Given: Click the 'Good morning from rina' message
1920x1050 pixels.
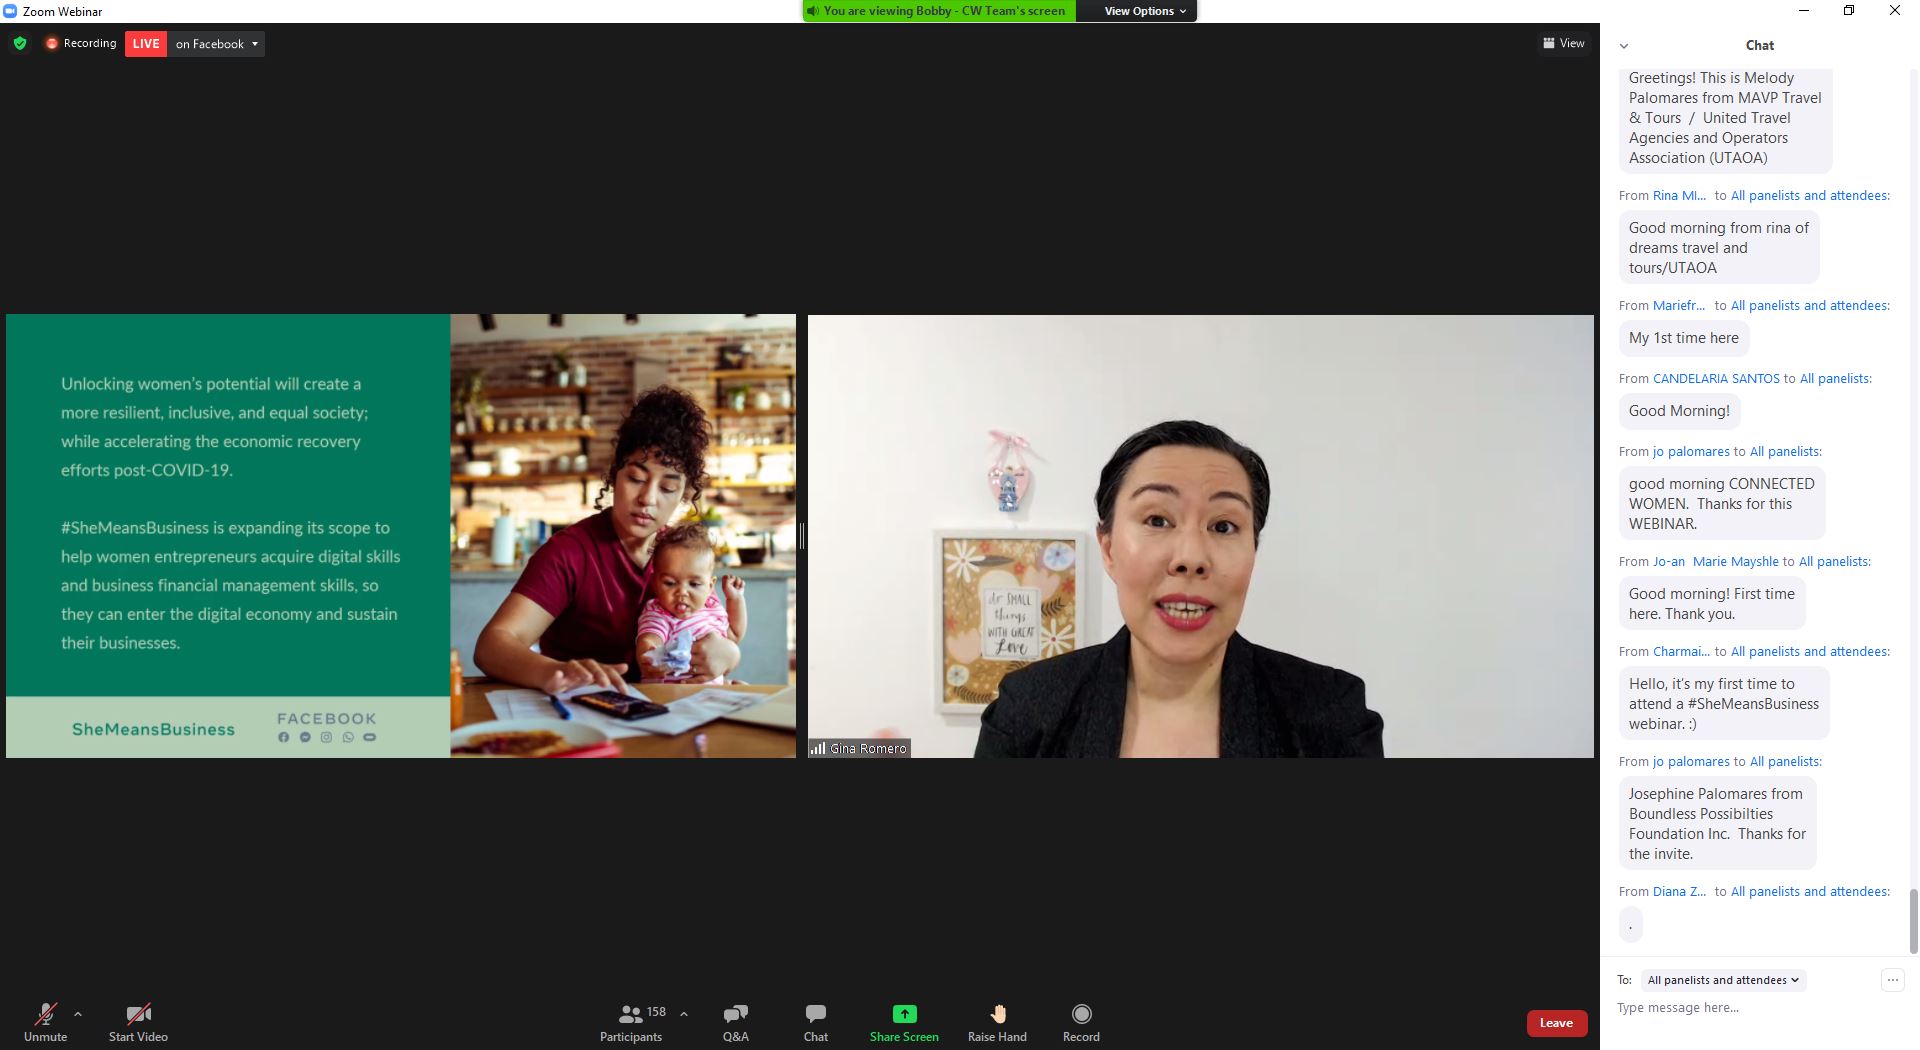Looking at the screenshot, I should click(1718, 247).
